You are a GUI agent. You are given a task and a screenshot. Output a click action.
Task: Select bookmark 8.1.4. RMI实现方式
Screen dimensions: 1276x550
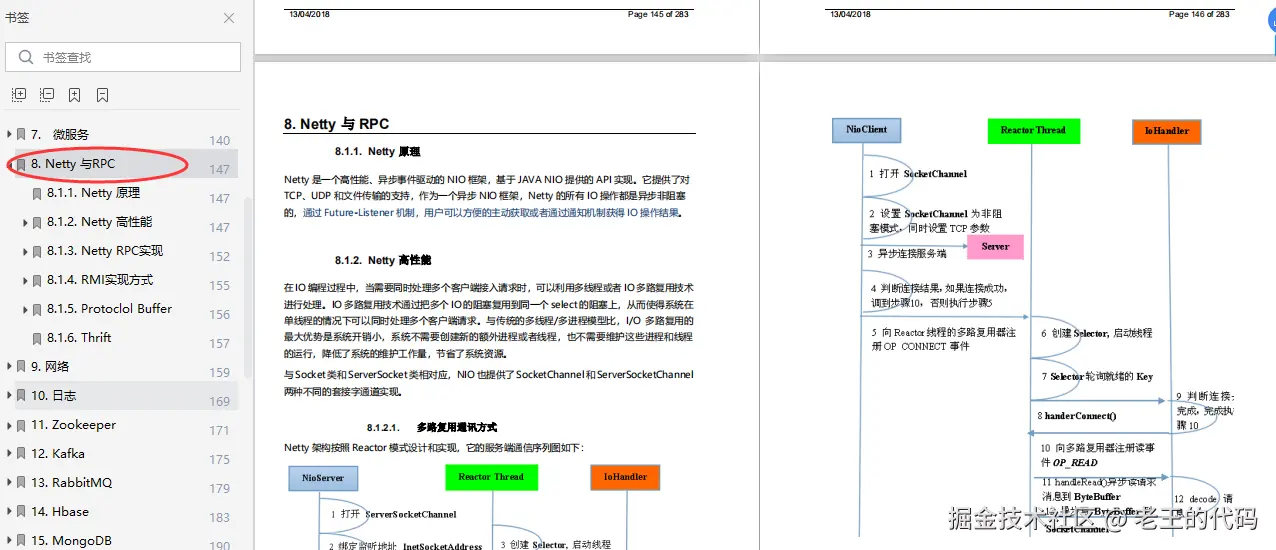[x=100, y=279]
